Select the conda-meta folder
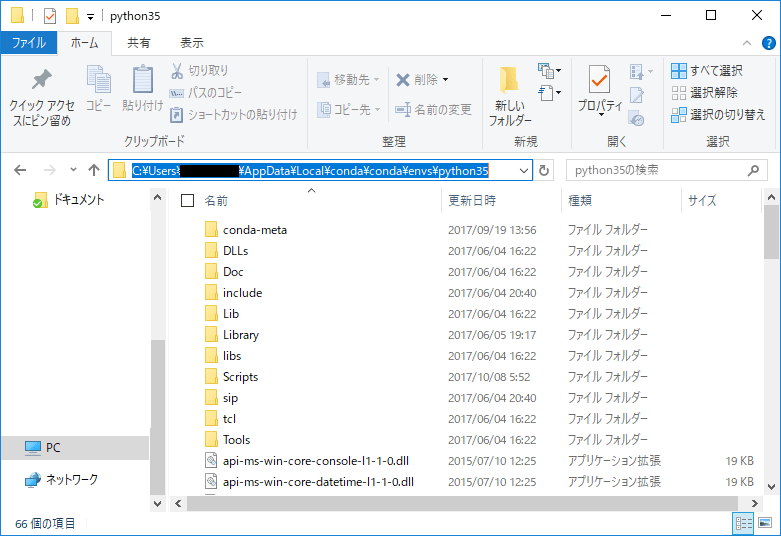The height and width of the screenshot is (536, 781). pos(255,230)
